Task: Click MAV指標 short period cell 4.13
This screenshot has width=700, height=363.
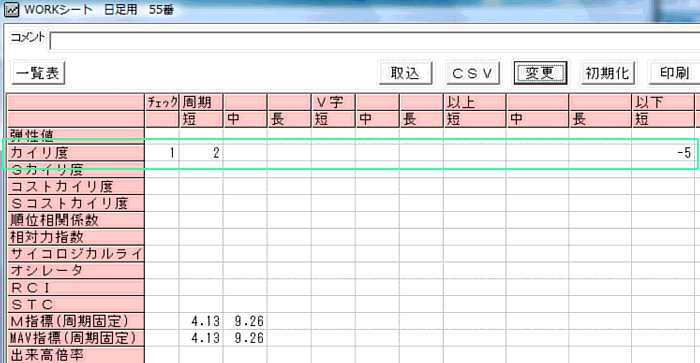Action: (x=201, y=338)
